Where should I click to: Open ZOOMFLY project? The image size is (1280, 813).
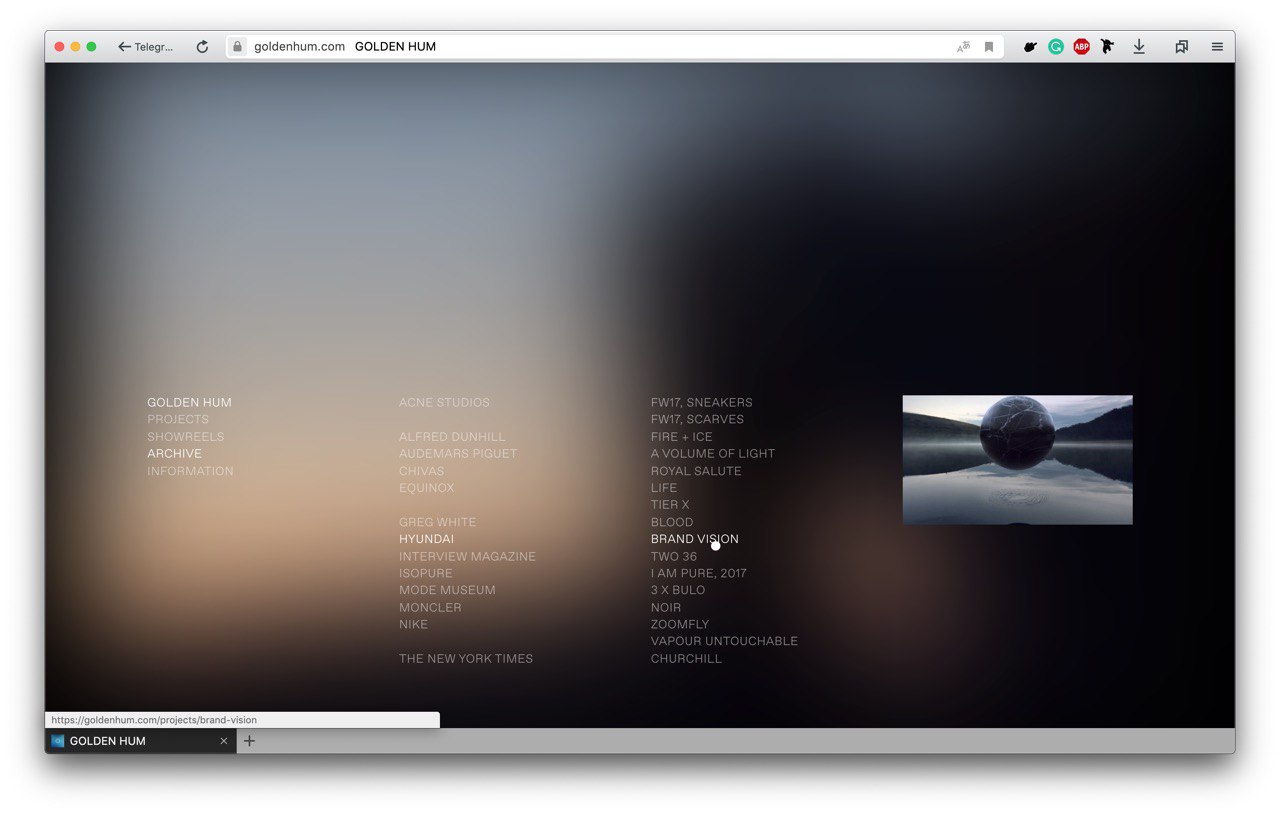click(x=680, y=625)
